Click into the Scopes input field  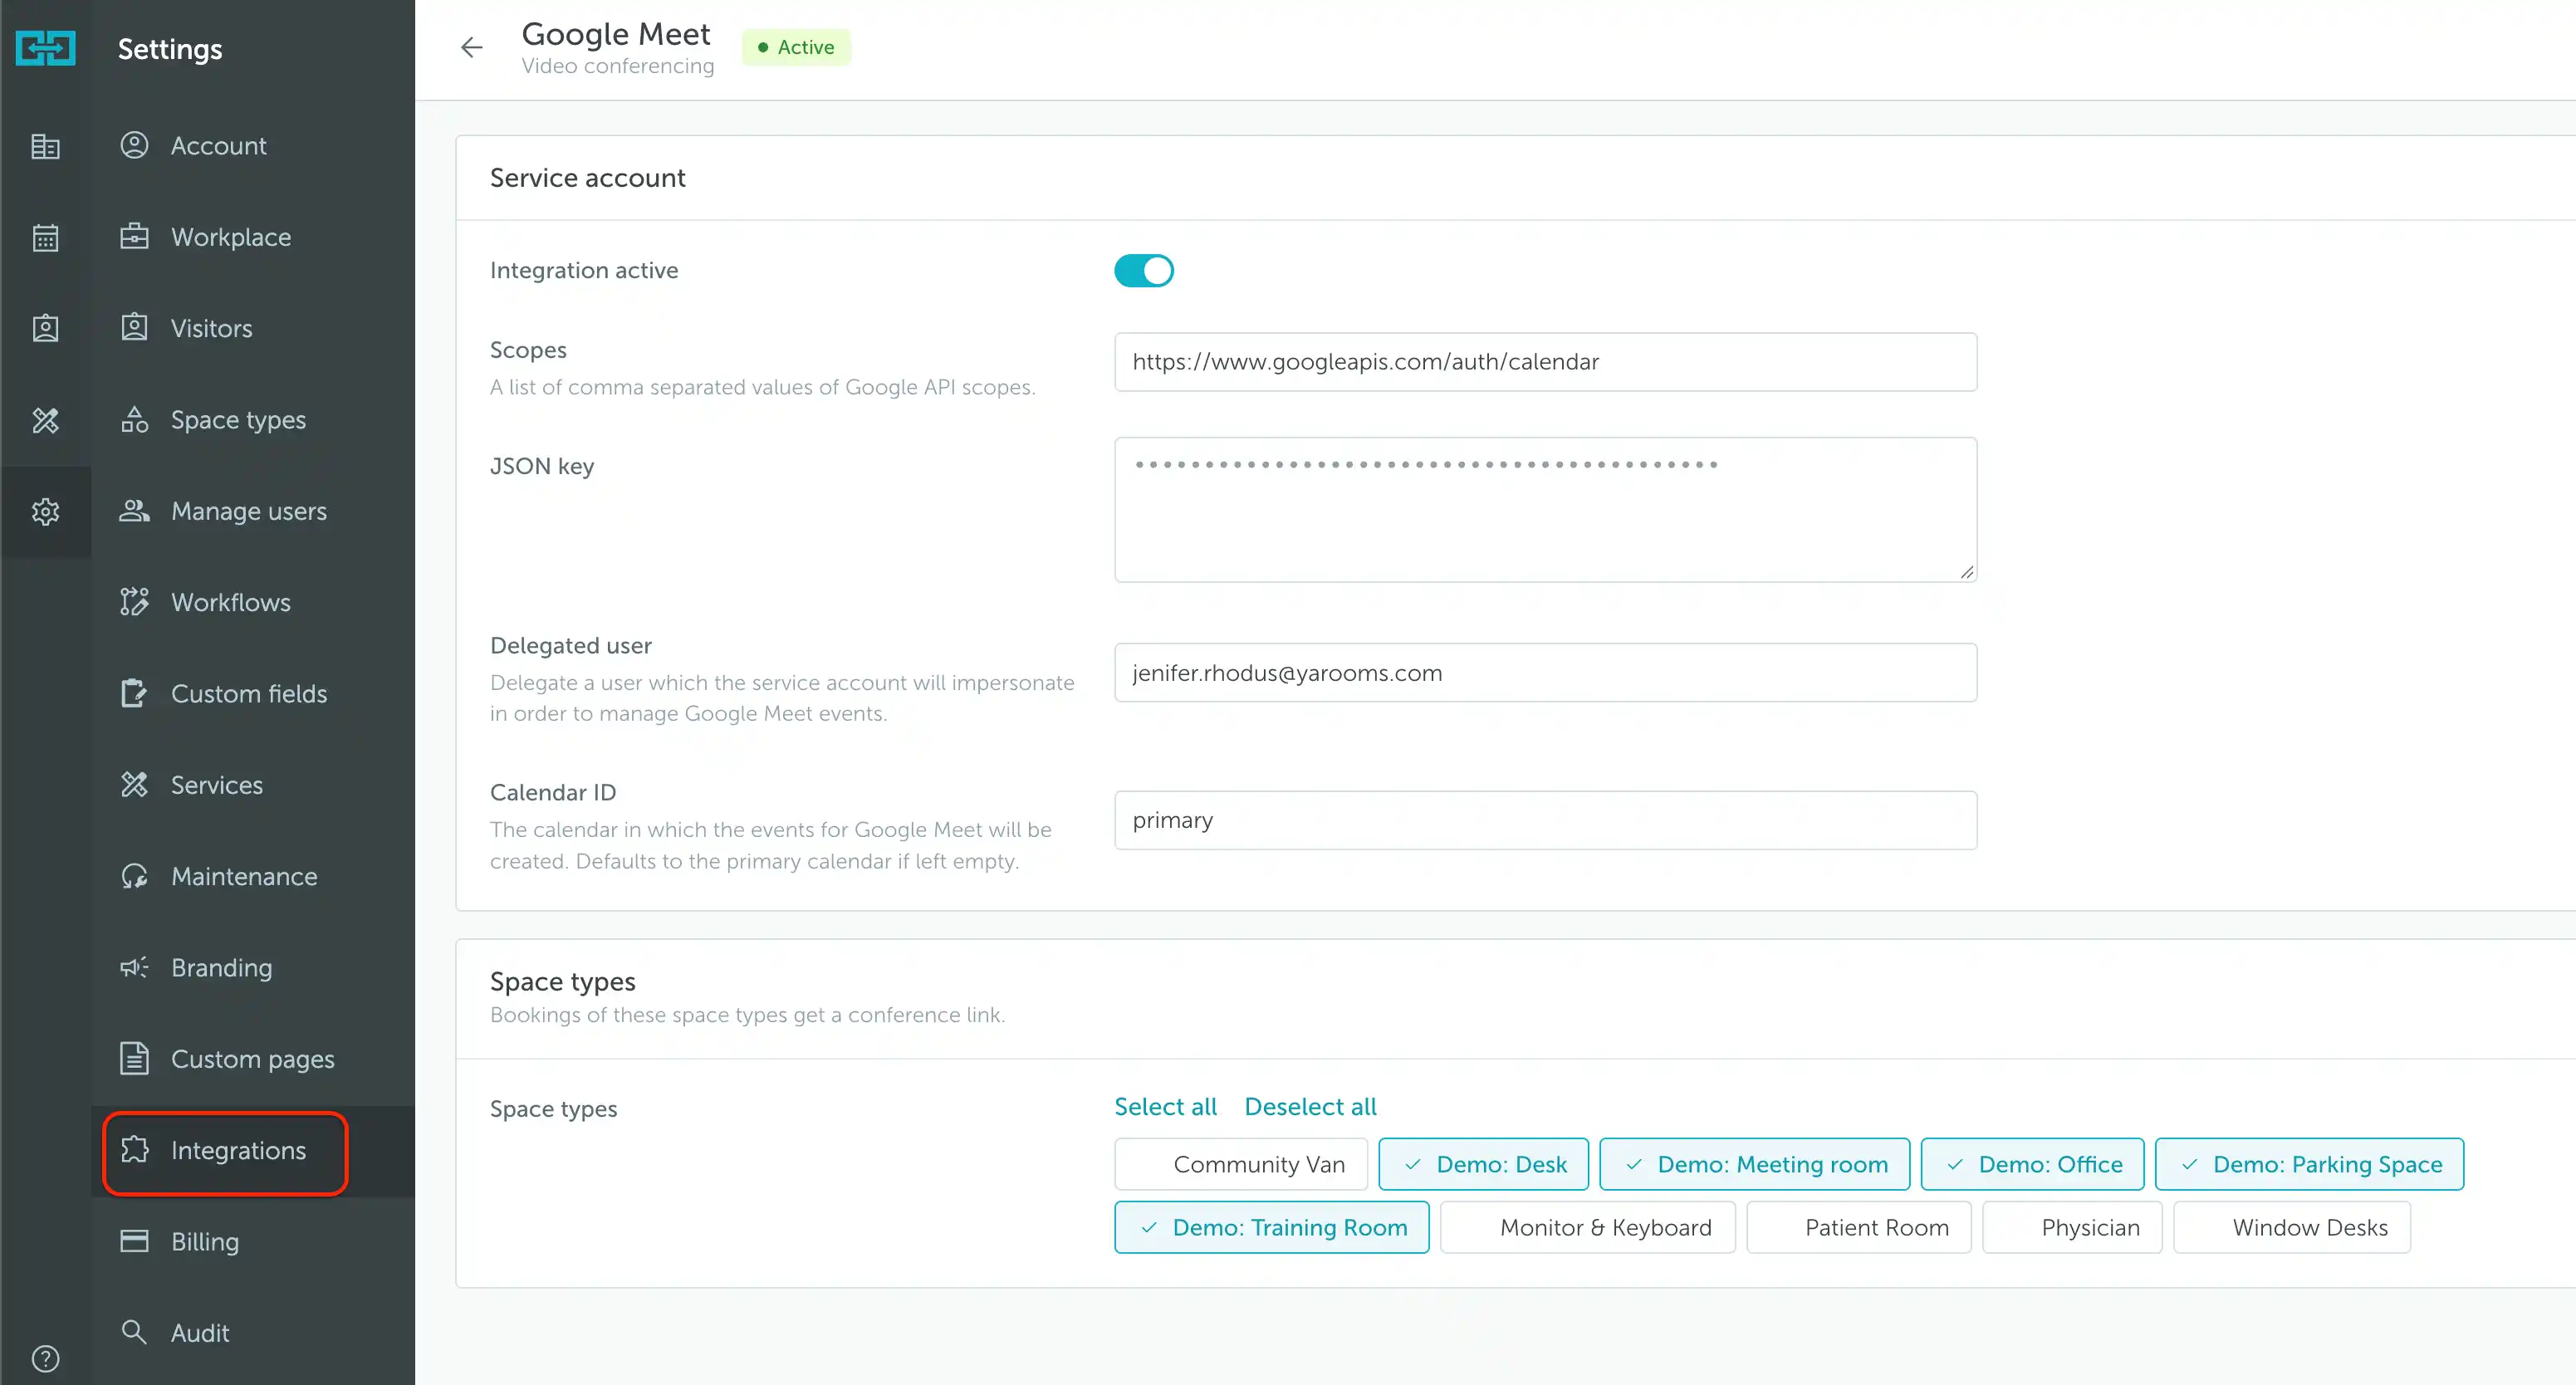pos(1545,362)
